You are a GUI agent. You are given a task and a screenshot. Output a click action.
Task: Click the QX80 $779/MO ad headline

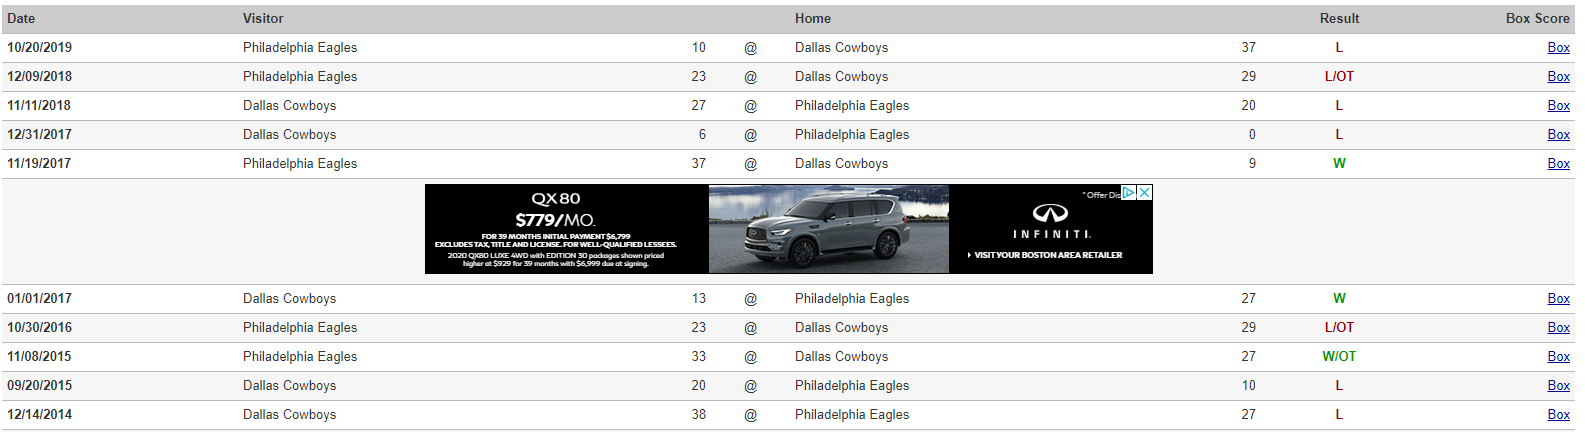tap(555, 209)
